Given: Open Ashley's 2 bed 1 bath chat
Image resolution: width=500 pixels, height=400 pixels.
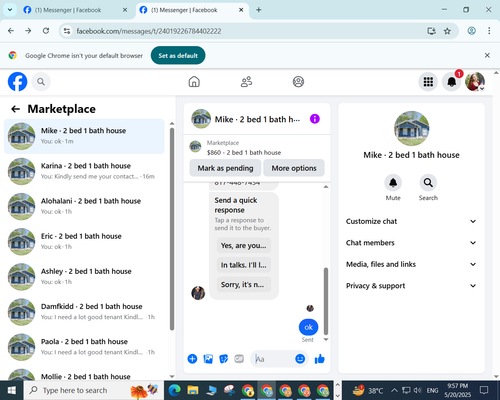Looking at the screenshot, I should tap(84, 276).
